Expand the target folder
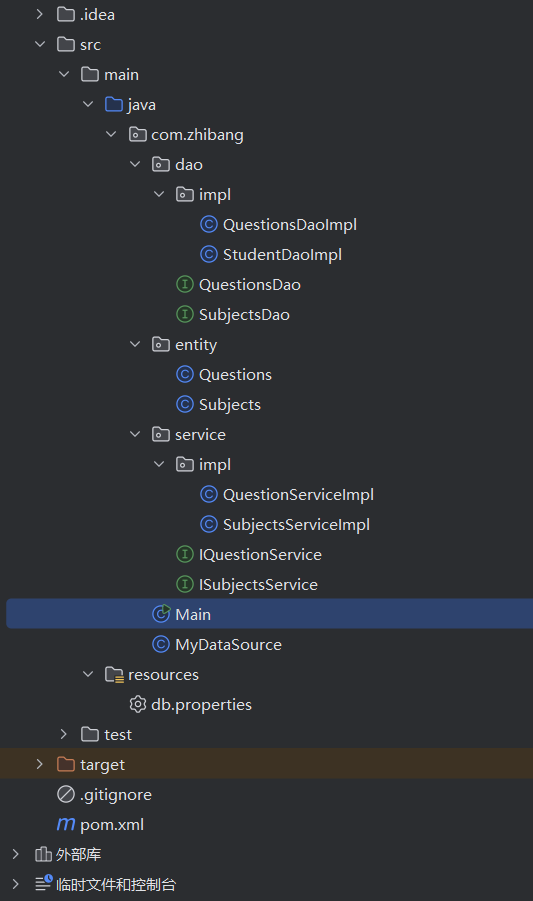 point(40,764)
